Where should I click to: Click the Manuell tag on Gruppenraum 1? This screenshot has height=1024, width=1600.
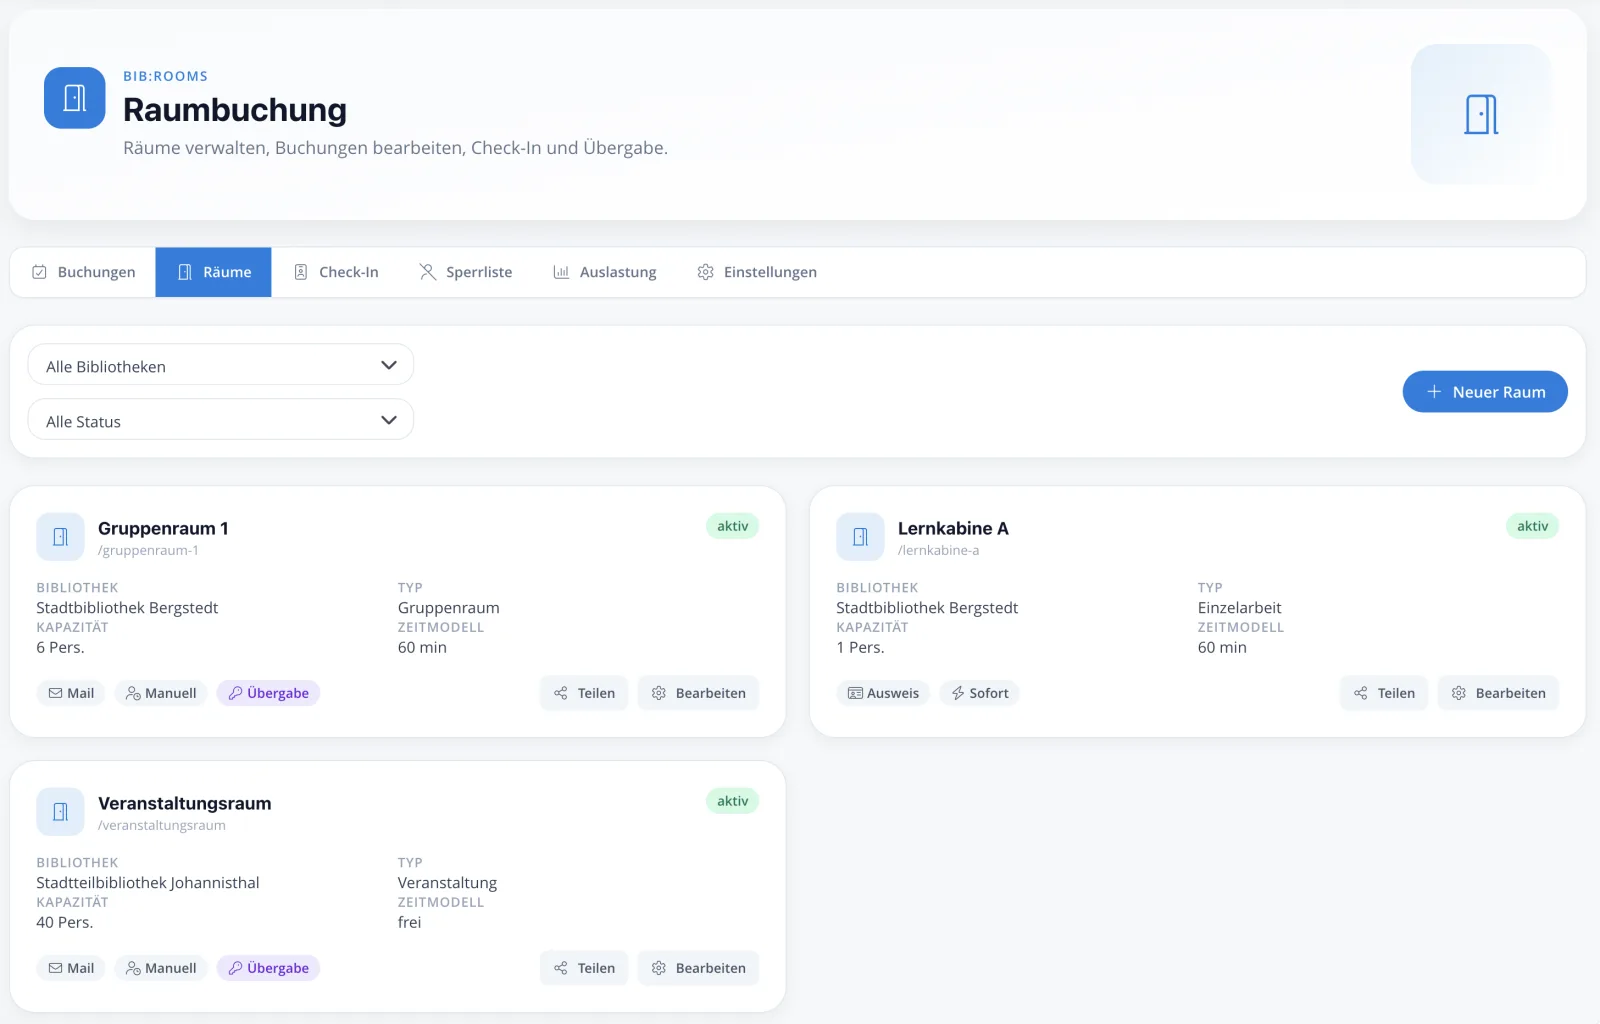click(161, 693)
